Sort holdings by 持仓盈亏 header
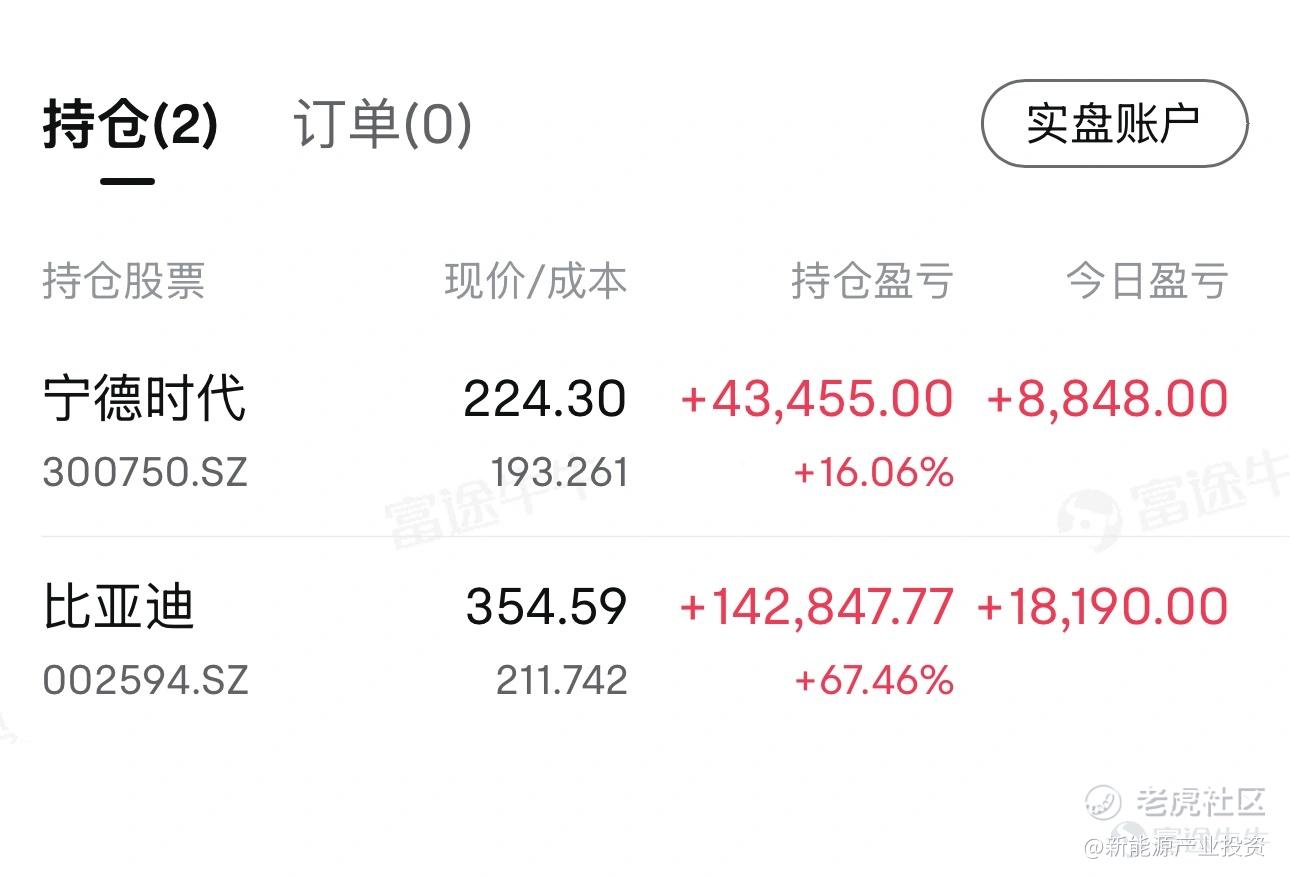 pyautogui.click(x=872, y=281)
